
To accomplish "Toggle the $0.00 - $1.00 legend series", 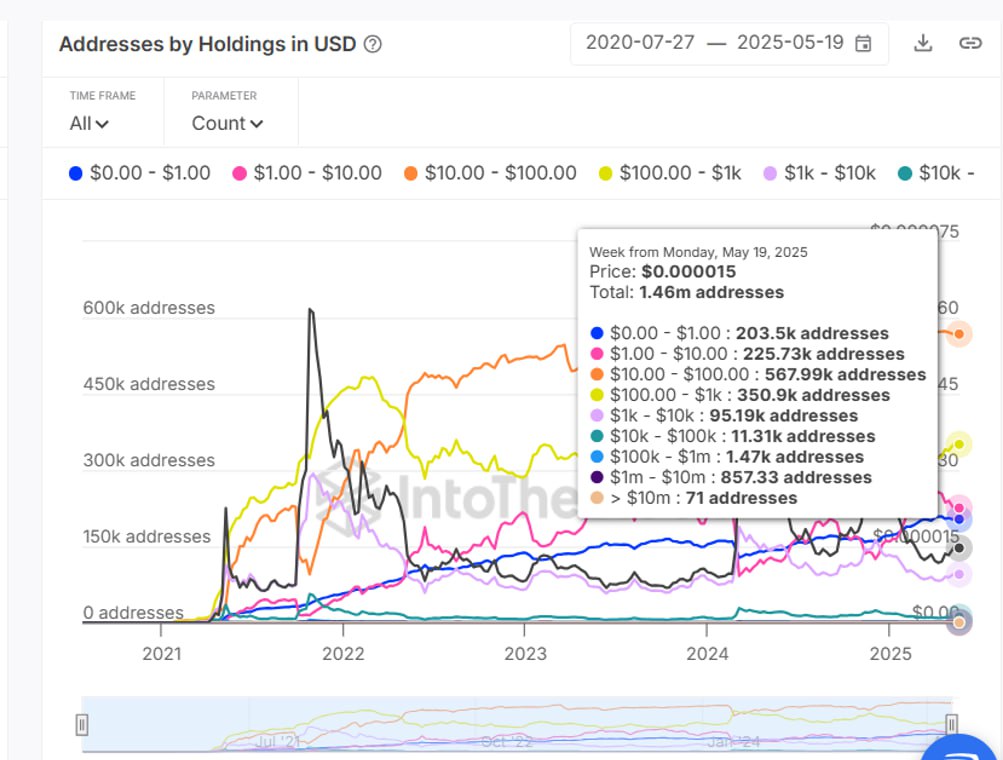I will (x=139, y=173).
